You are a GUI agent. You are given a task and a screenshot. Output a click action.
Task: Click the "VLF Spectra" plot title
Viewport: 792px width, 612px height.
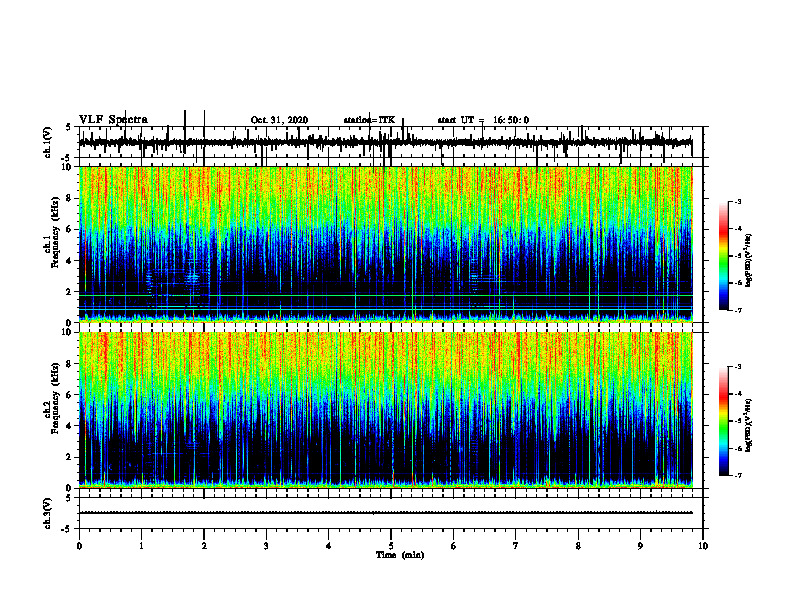113,120
